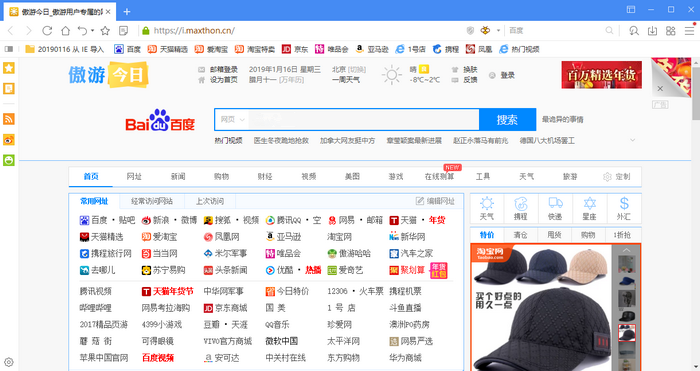The width and height of the screenshot is (700, 371).
Task: Click the Baidu search input on the page
Action: (364, 120)
